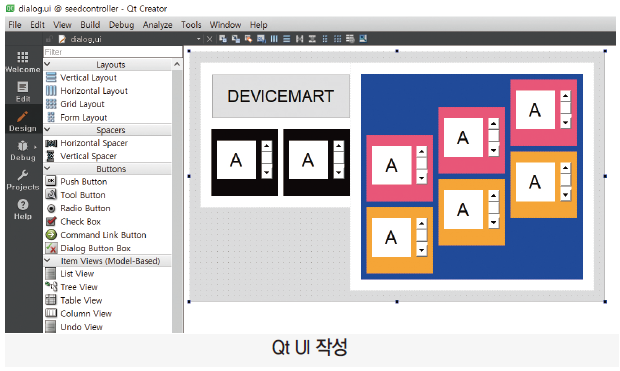The width and height of the screenshot is (620, 371).
Task: Click the DEVICEMART button on the form
Action: point(281,96)
